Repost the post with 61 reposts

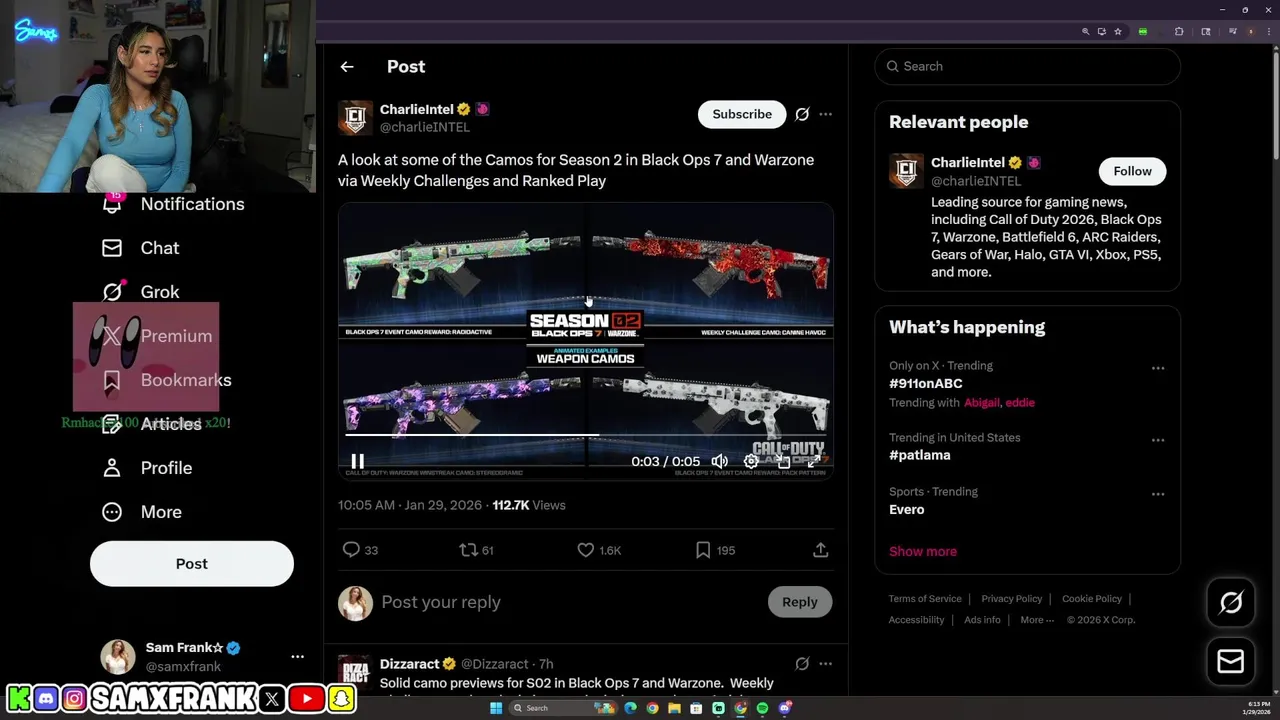476,550
